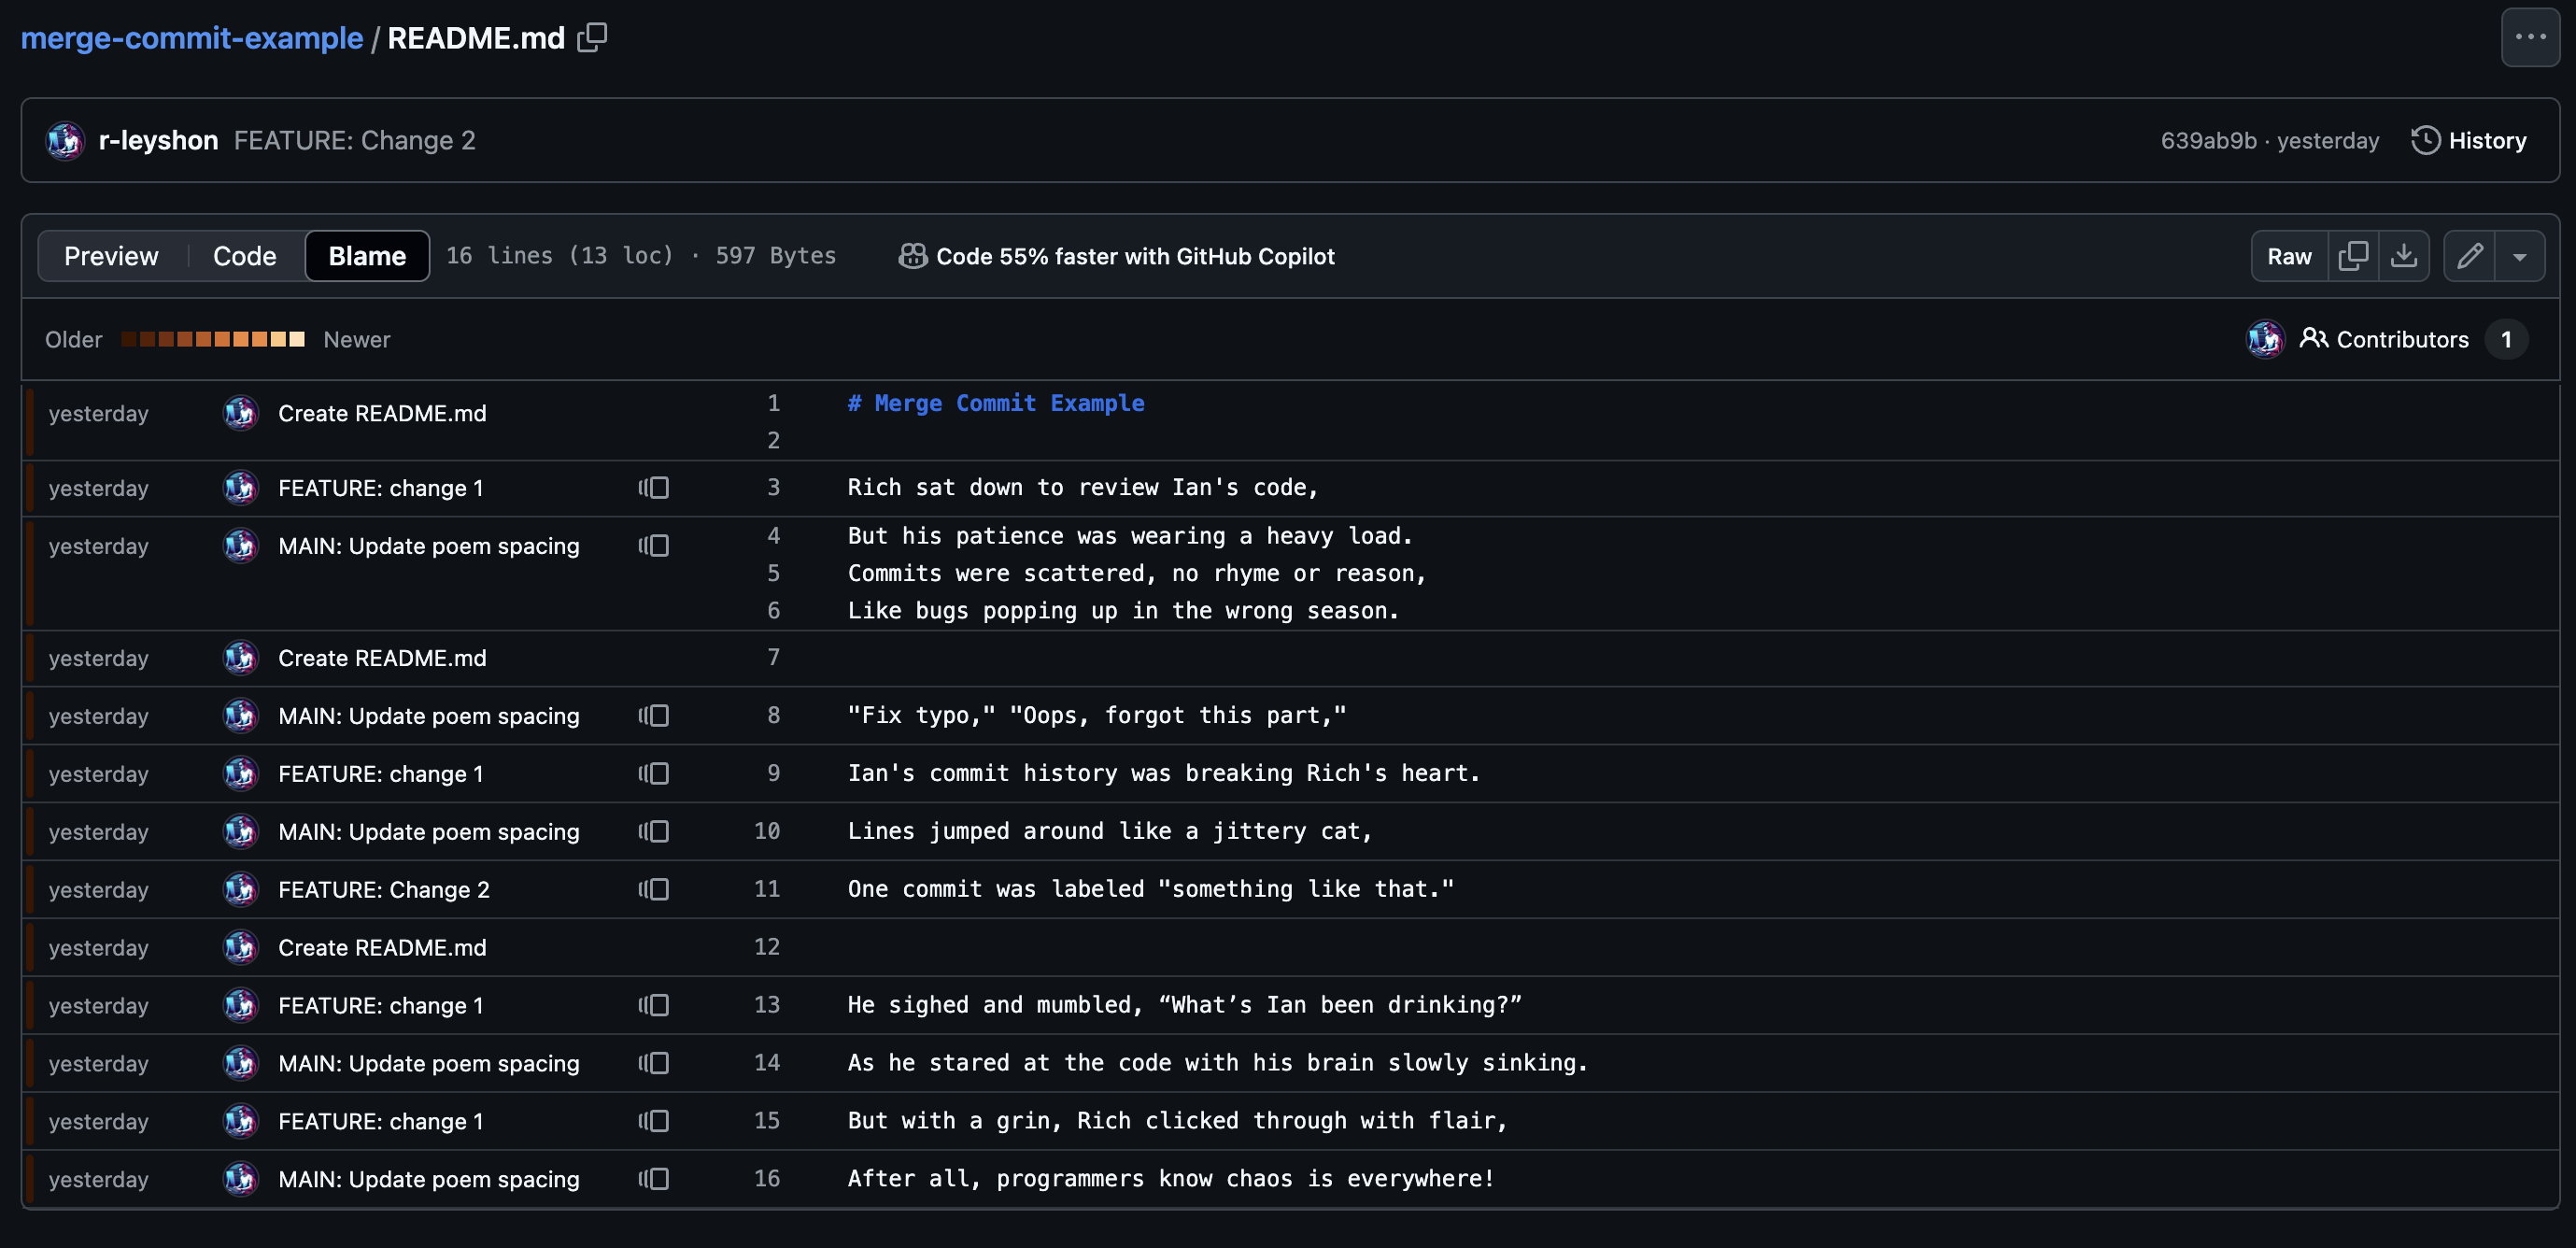
Task: View blame prior to line 11 change
Action: (x=654, y=890)
